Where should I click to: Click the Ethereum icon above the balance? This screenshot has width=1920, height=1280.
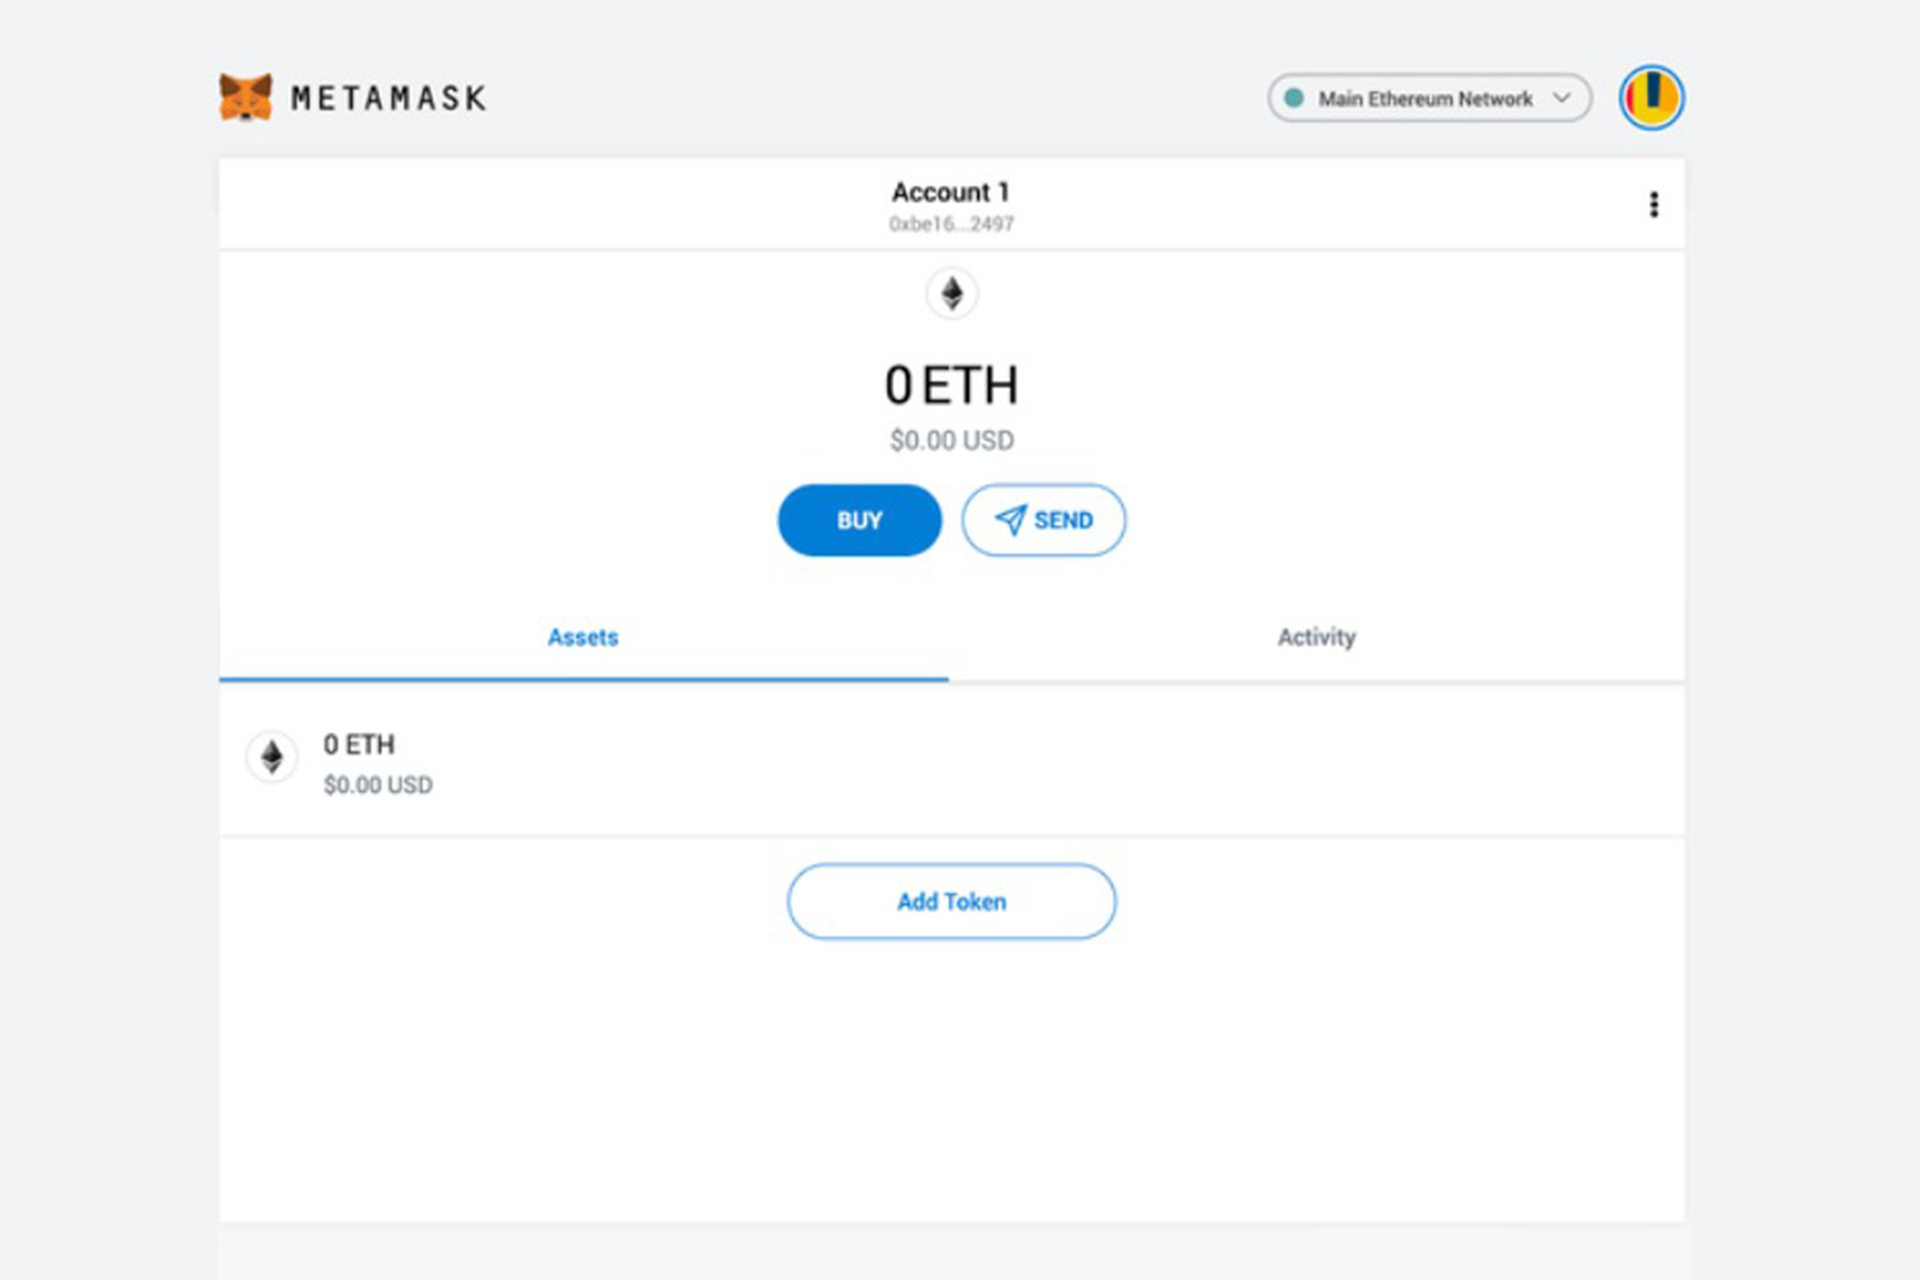pyautogui.click(x=952, y=294)
